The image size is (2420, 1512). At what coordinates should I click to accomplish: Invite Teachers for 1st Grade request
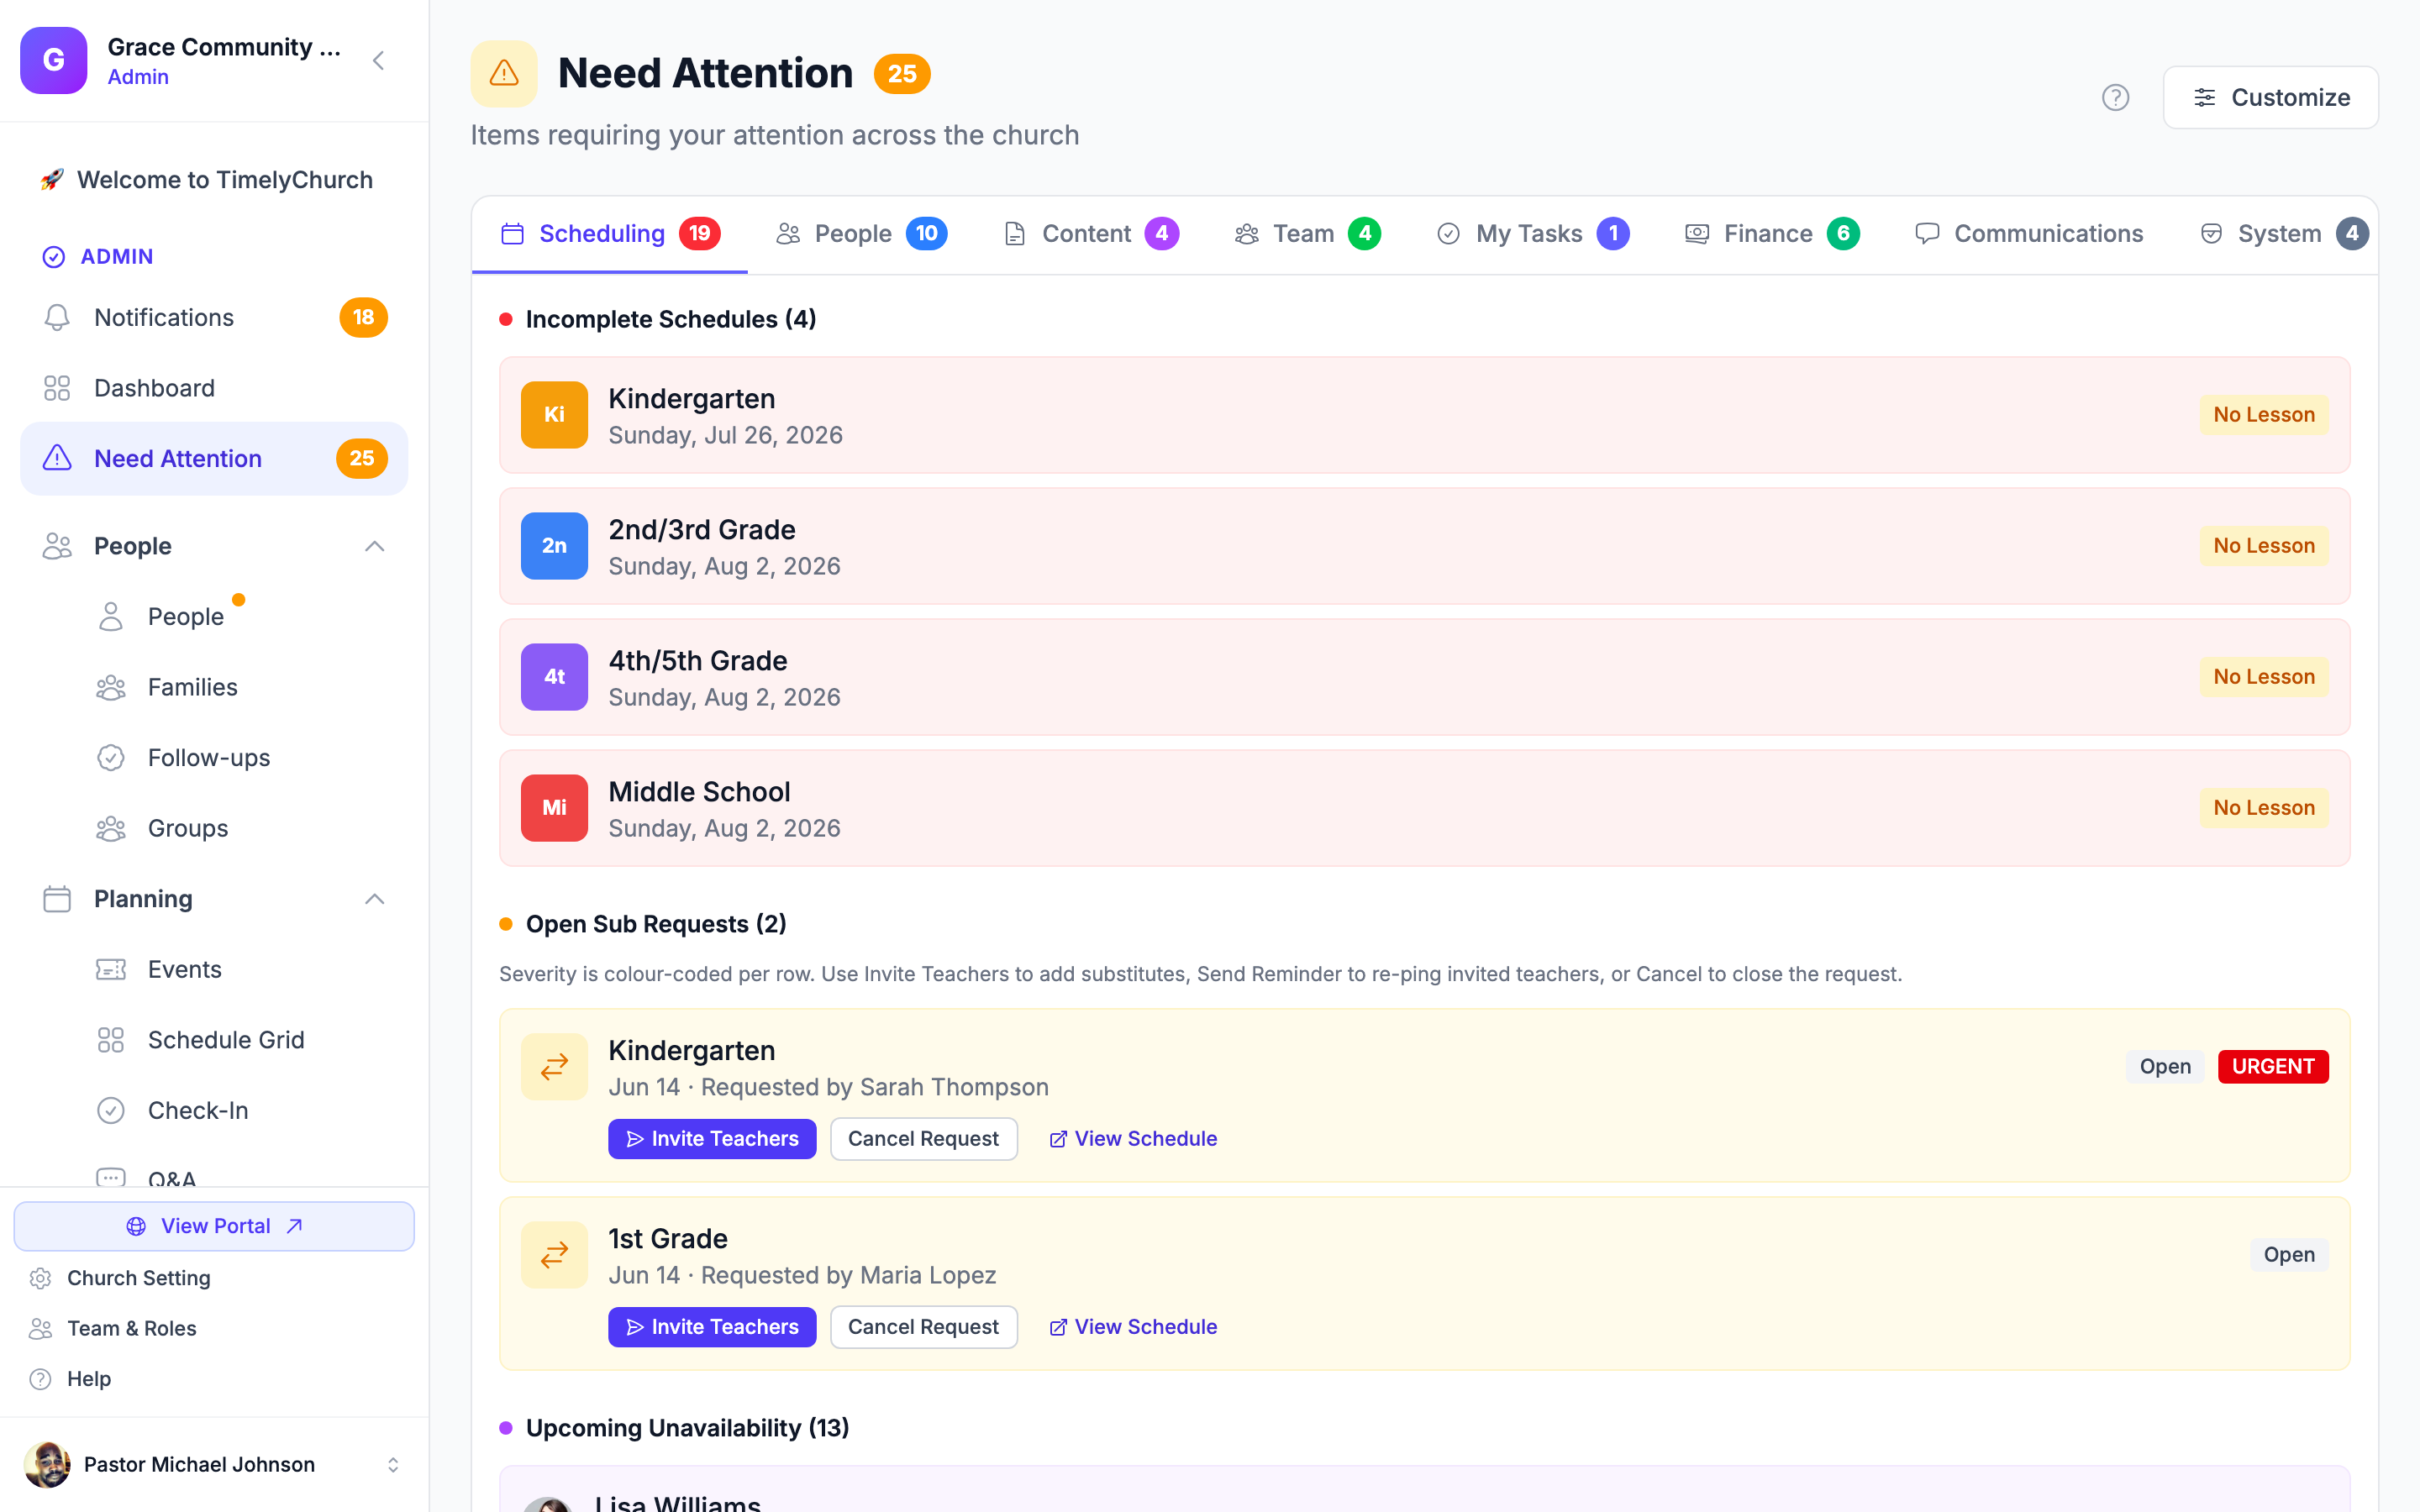(712, 1326)
